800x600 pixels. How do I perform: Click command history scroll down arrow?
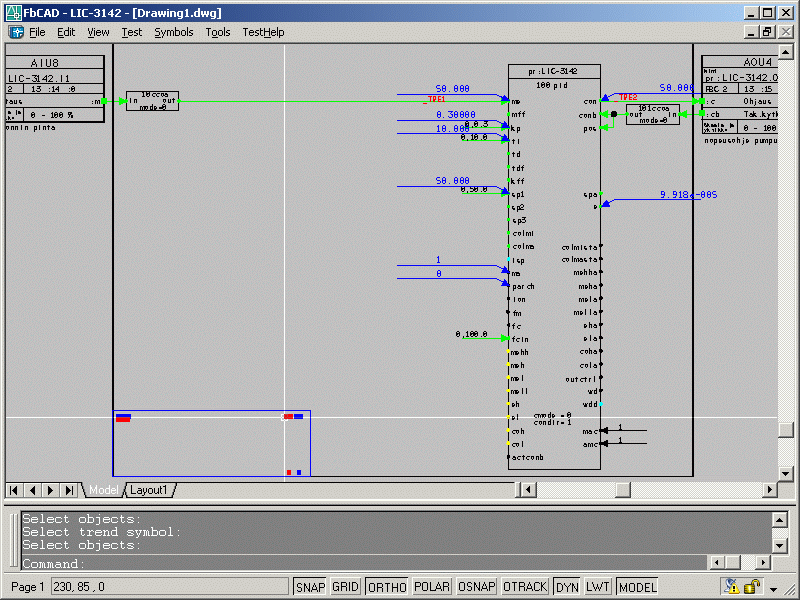point(779,545)
